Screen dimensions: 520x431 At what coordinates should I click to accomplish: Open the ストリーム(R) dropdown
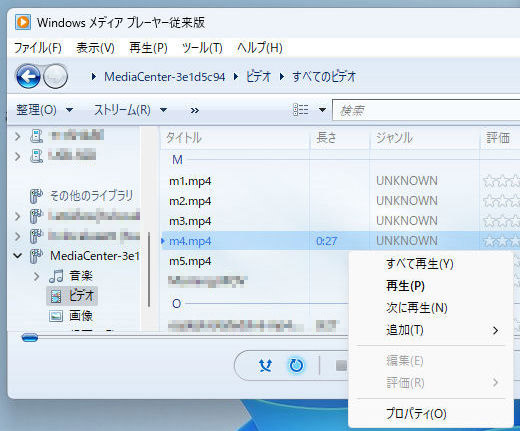130,110
